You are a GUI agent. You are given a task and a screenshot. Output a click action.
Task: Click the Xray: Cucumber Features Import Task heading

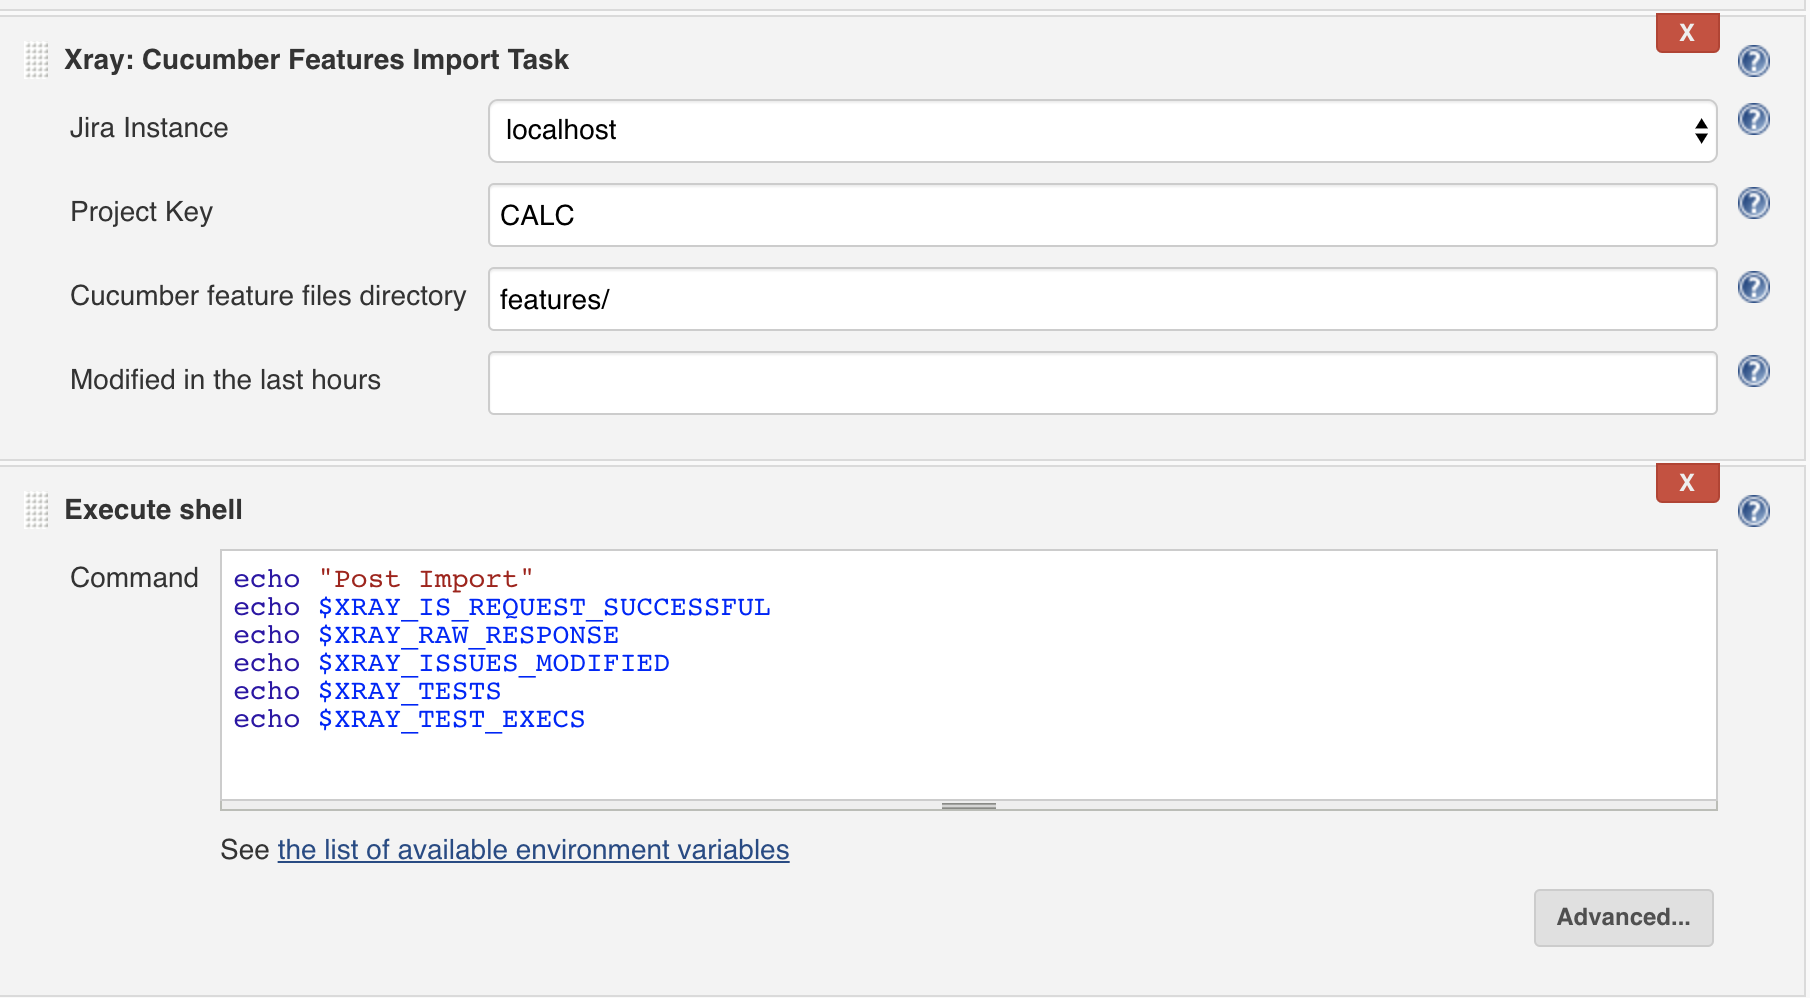click(x=316, y=60)
